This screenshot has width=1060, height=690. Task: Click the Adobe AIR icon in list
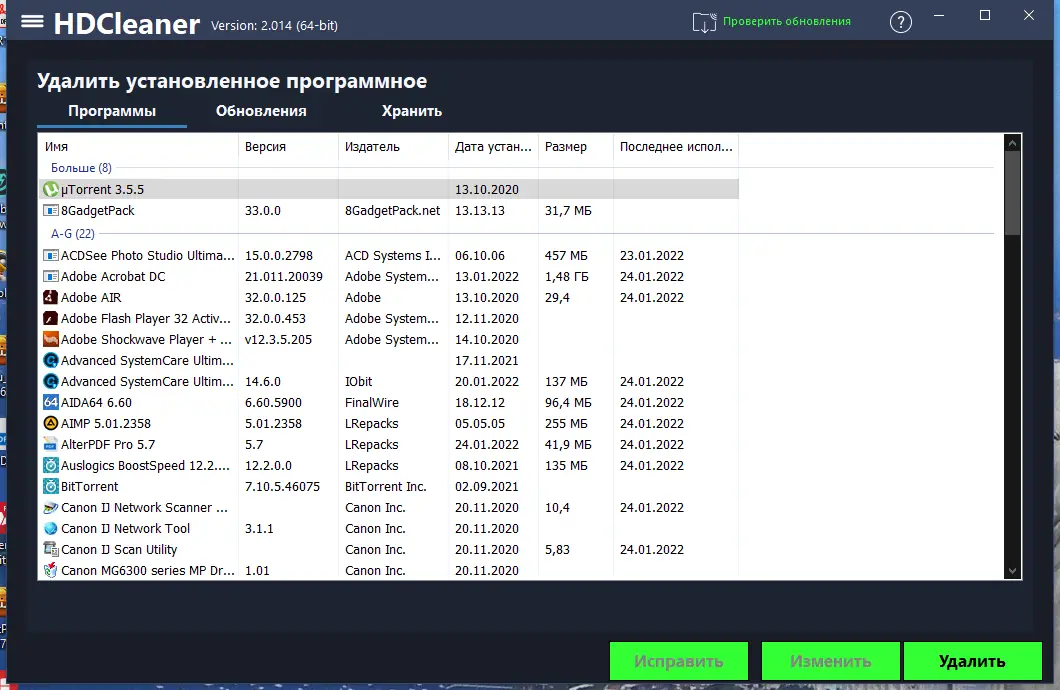(51, 297)
